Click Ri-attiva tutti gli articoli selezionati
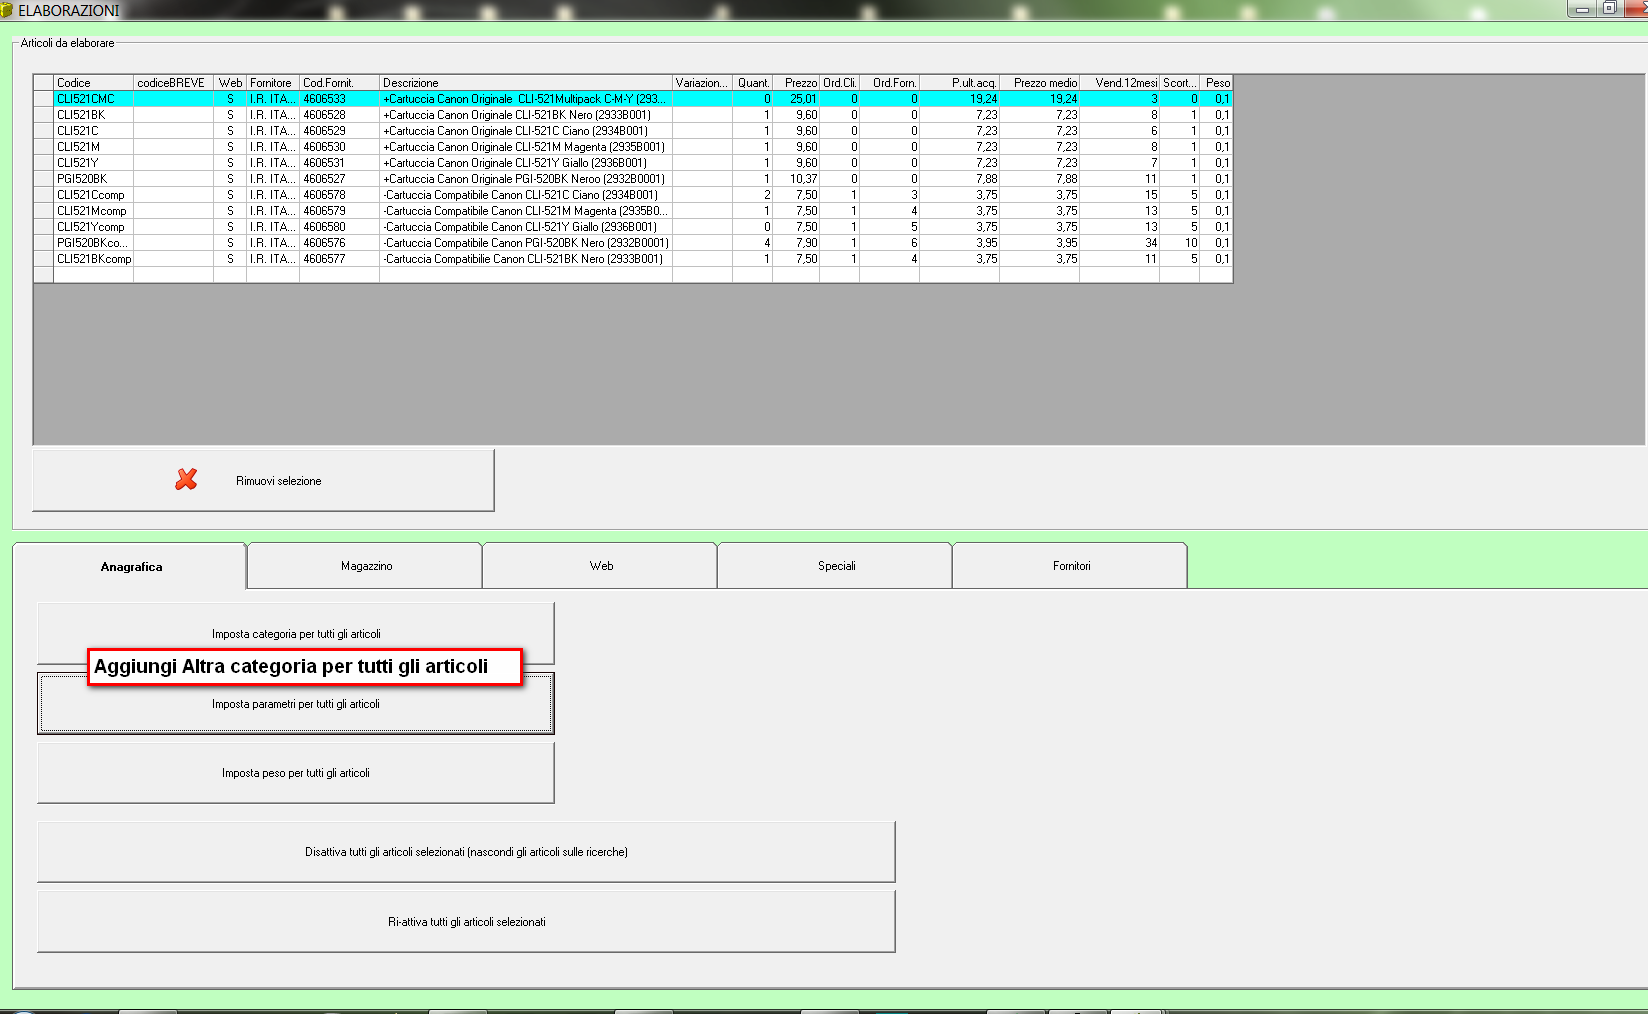This screenshot has width=1648, height=1014. [x=466, y=922]
